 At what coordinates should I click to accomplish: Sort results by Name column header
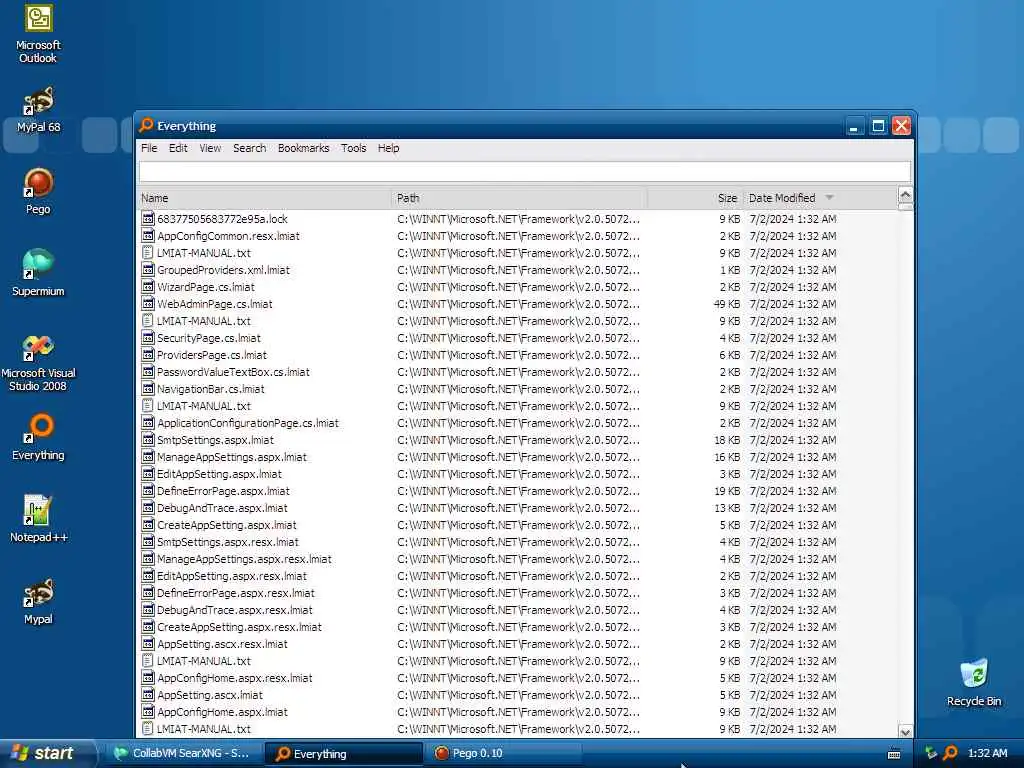264,198
